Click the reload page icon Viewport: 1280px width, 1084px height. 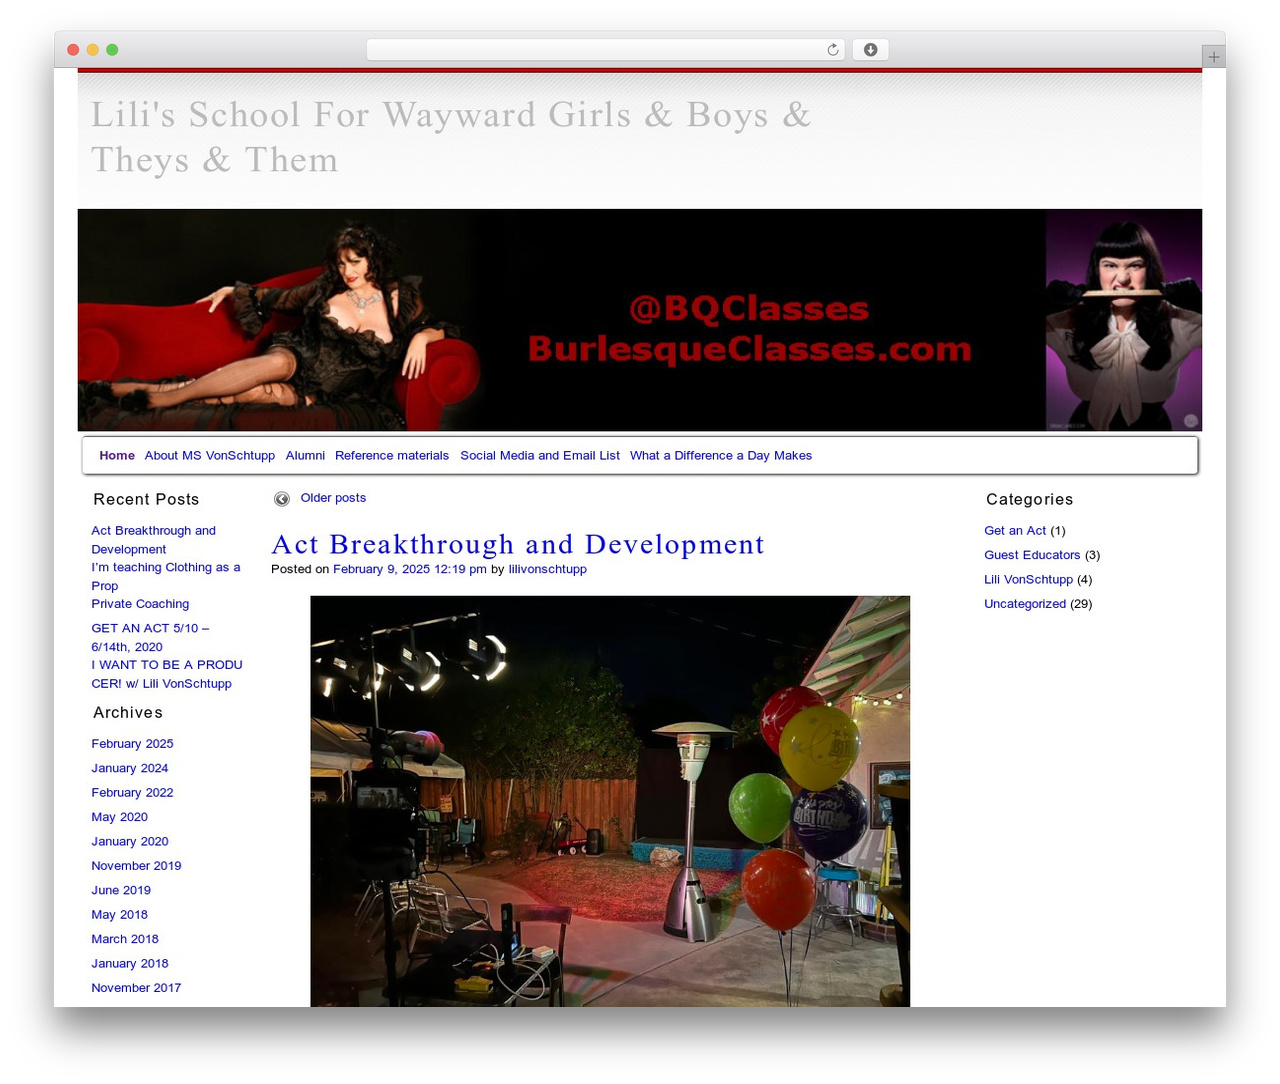pos(832,50)
